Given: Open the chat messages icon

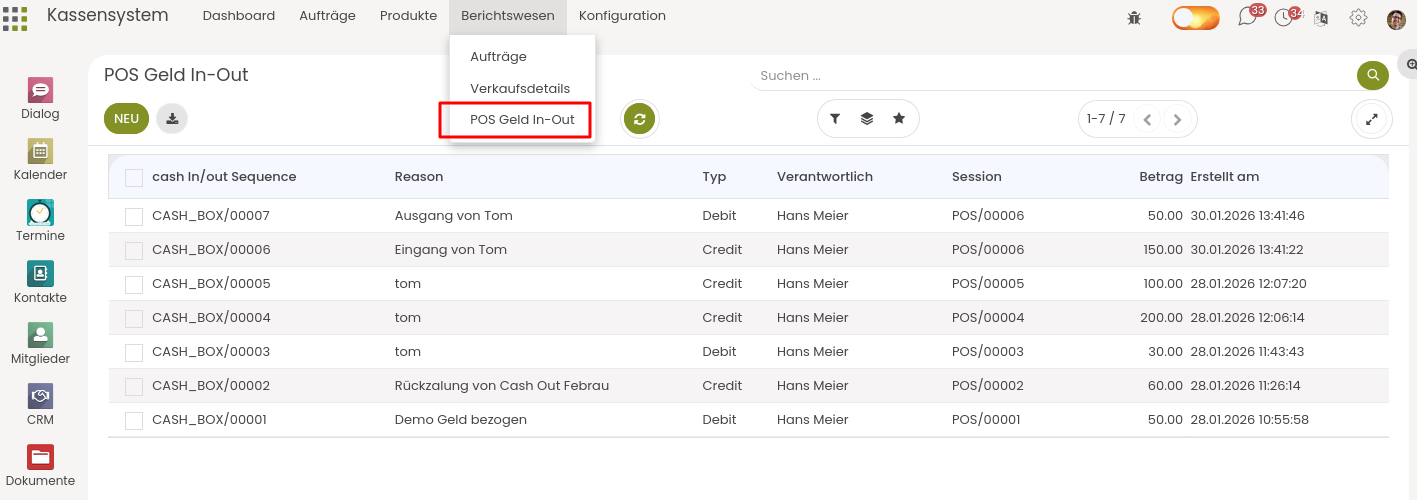Looking at the screenshot, I should [x=1247, y=17].
